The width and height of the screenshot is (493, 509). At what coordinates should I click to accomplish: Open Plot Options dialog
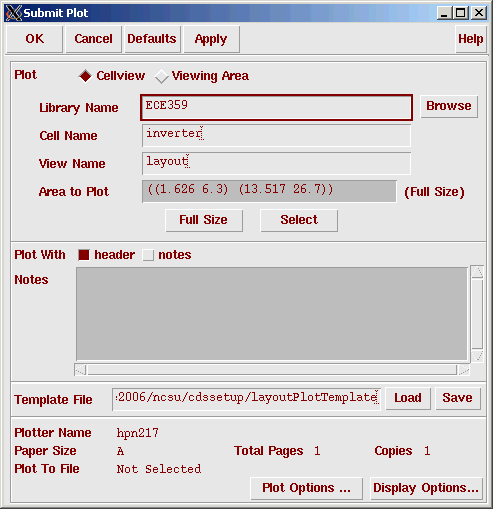306,488
